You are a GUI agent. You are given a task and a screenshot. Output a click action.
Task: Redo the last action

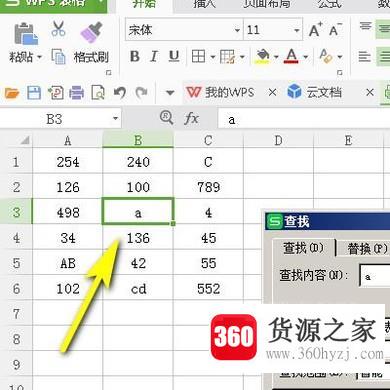142,92
